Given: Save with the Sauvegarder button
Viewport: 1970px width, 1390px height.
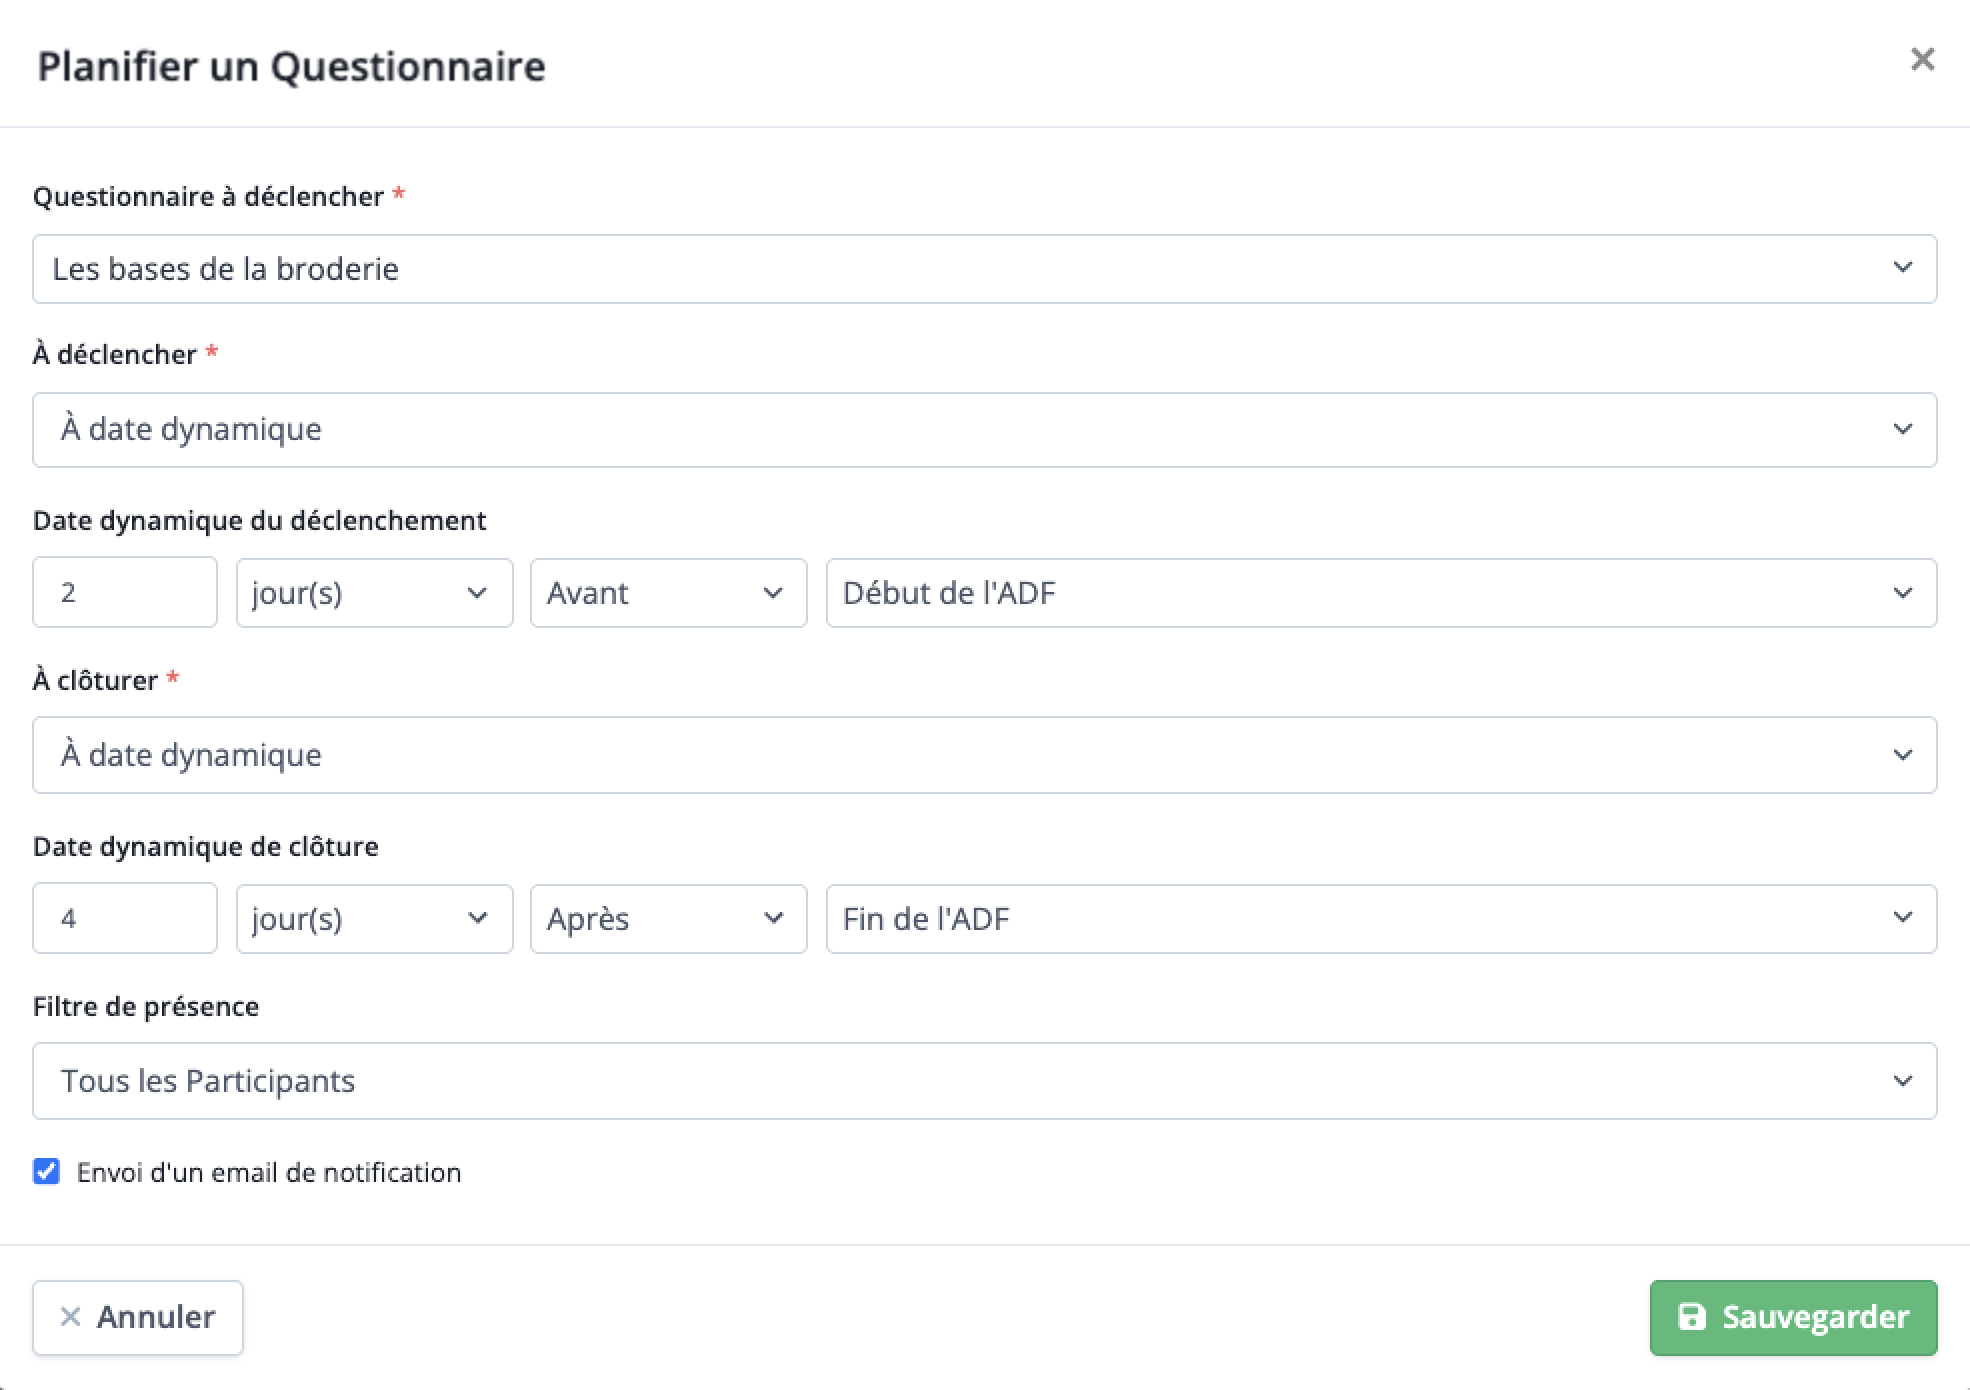Looking at the screenshot, I should [1793, 1318].
